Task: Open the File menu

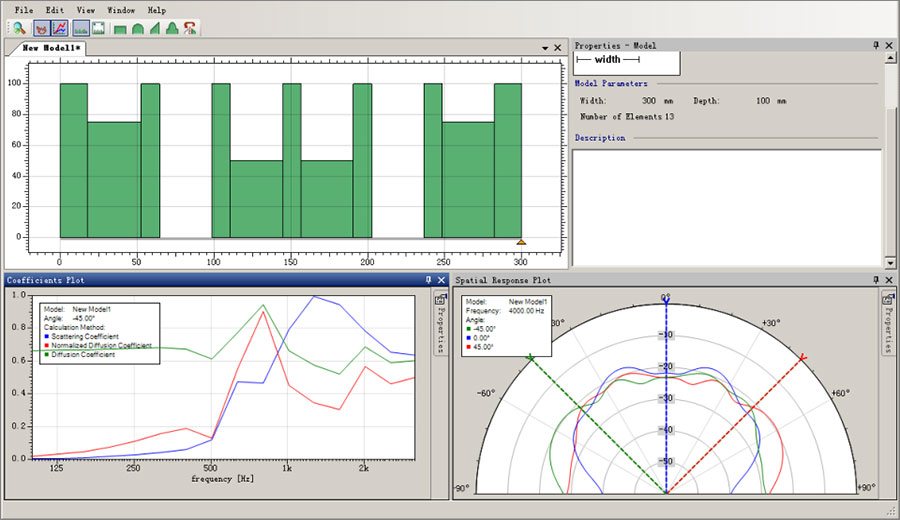Action: point(24,10)
